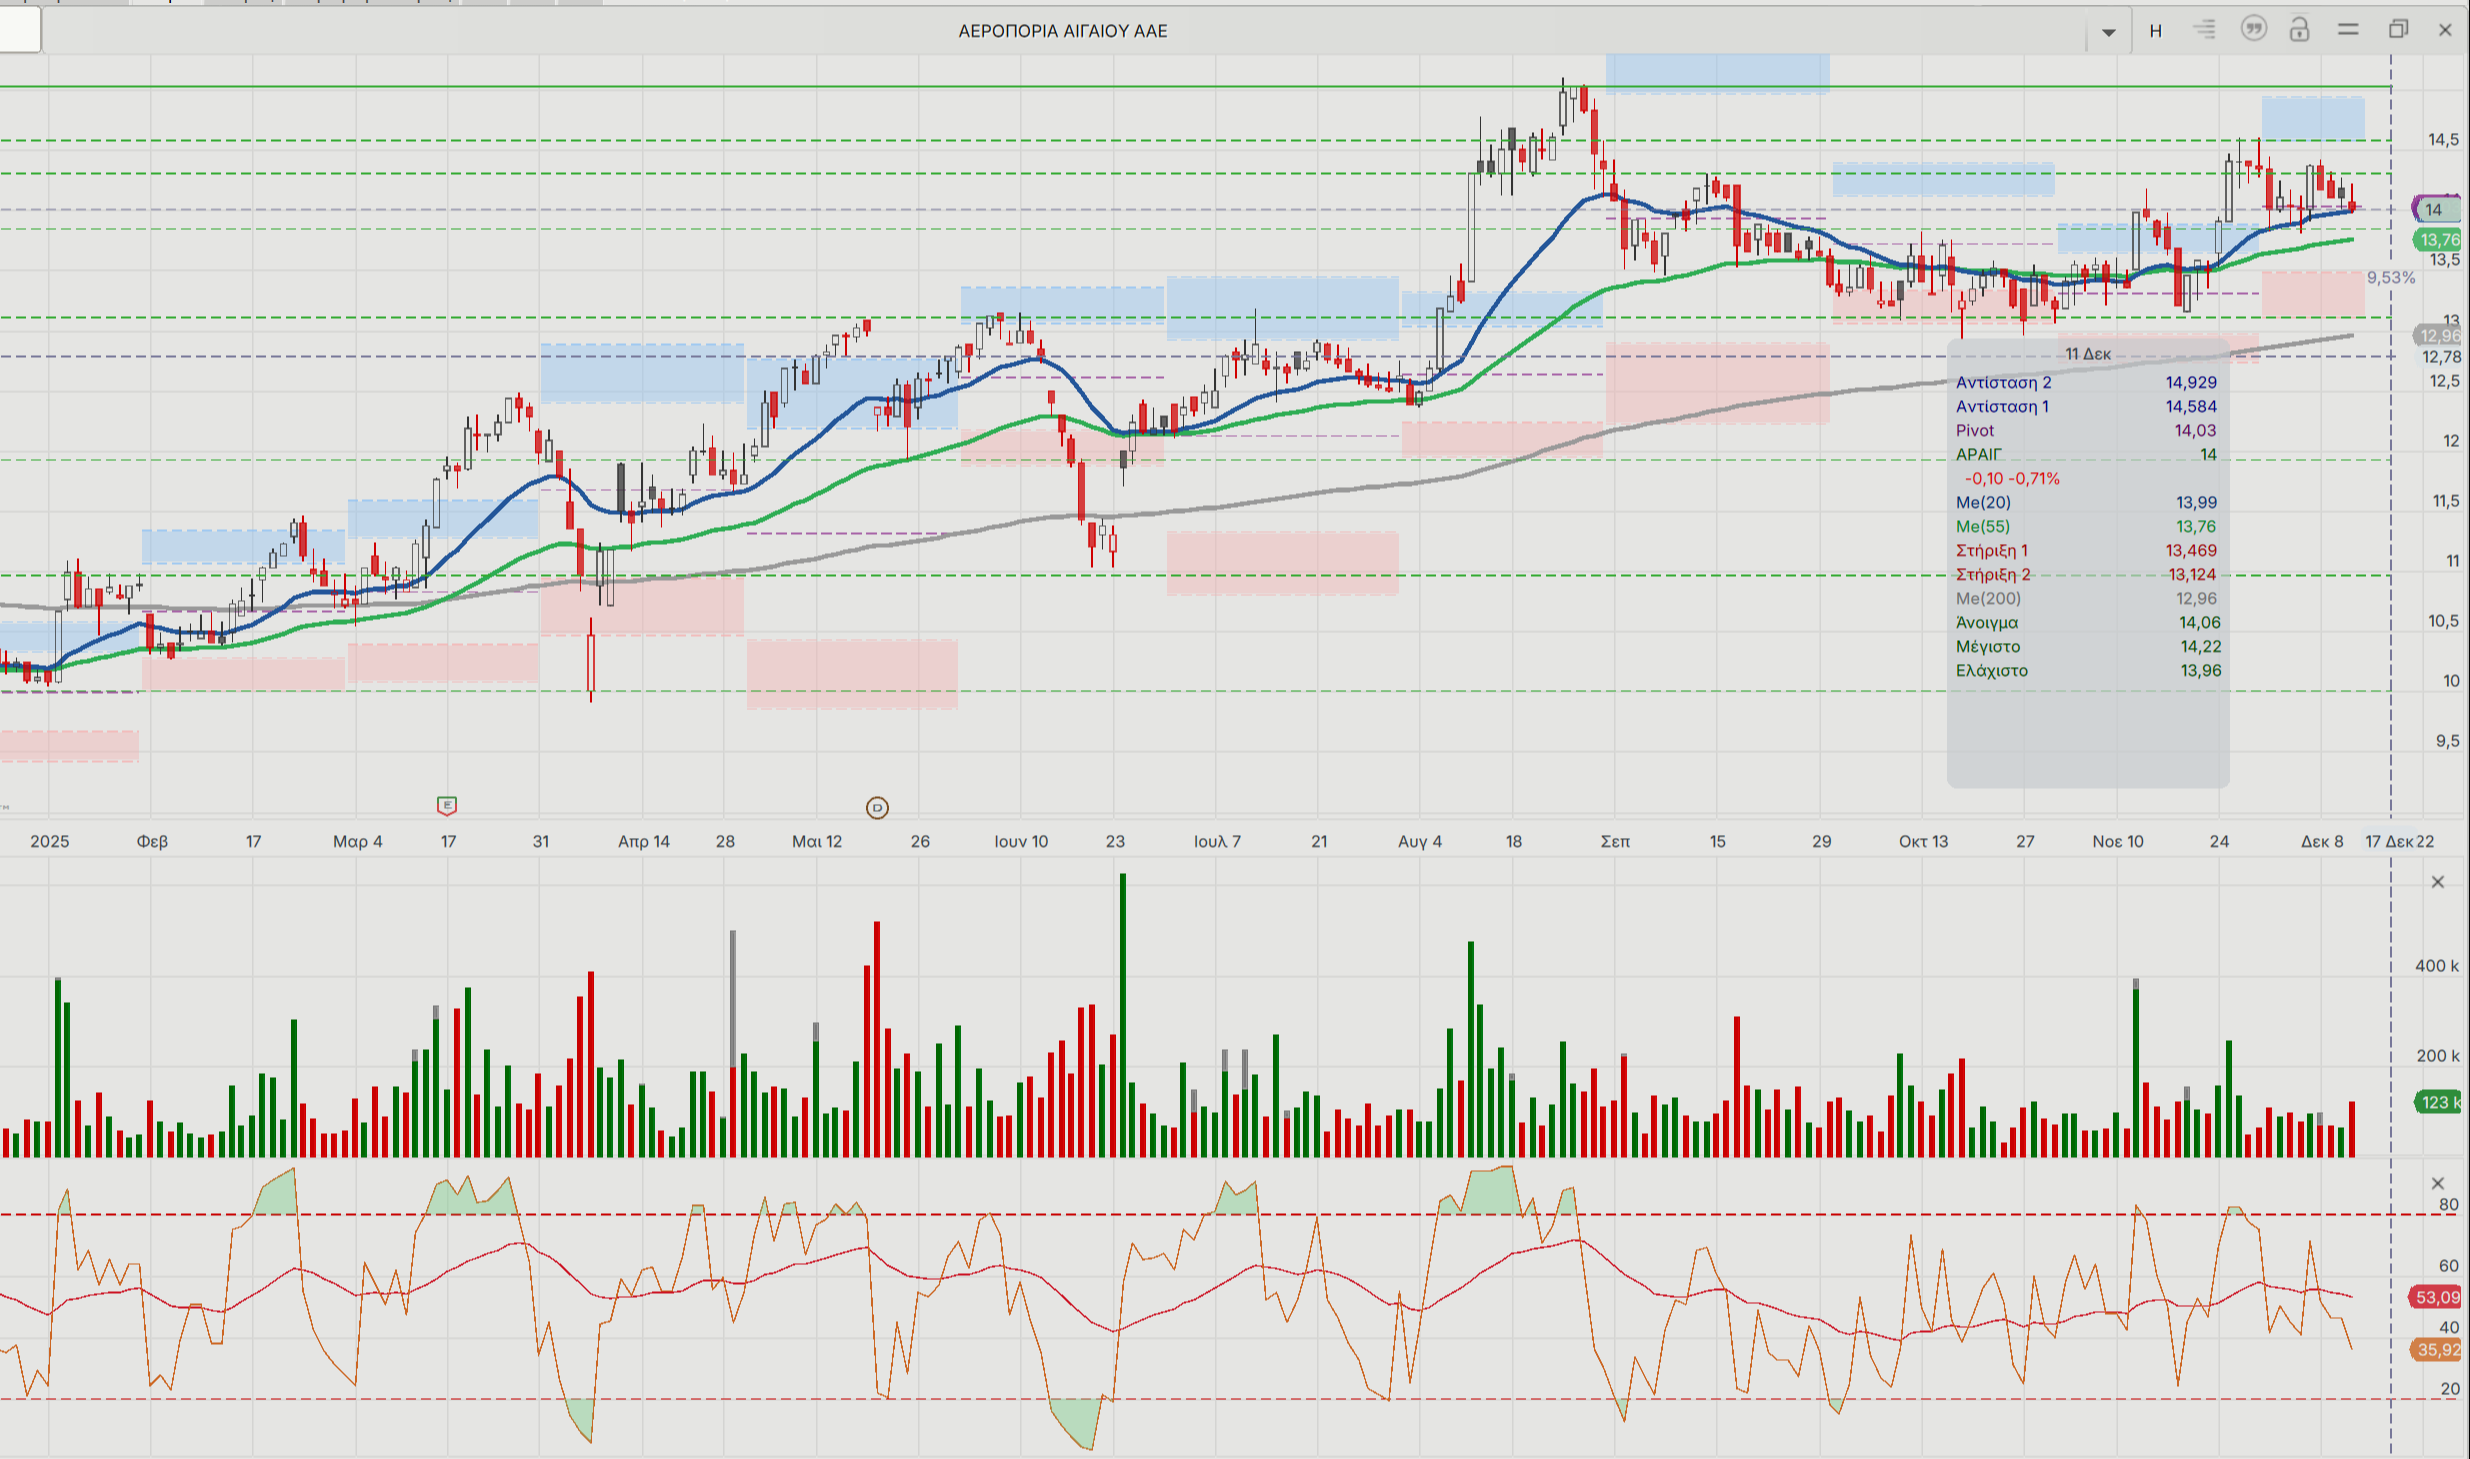The image size is (2470, 1459).
Task: Click the E earnings marker on time axis
Action: [447, 805]
